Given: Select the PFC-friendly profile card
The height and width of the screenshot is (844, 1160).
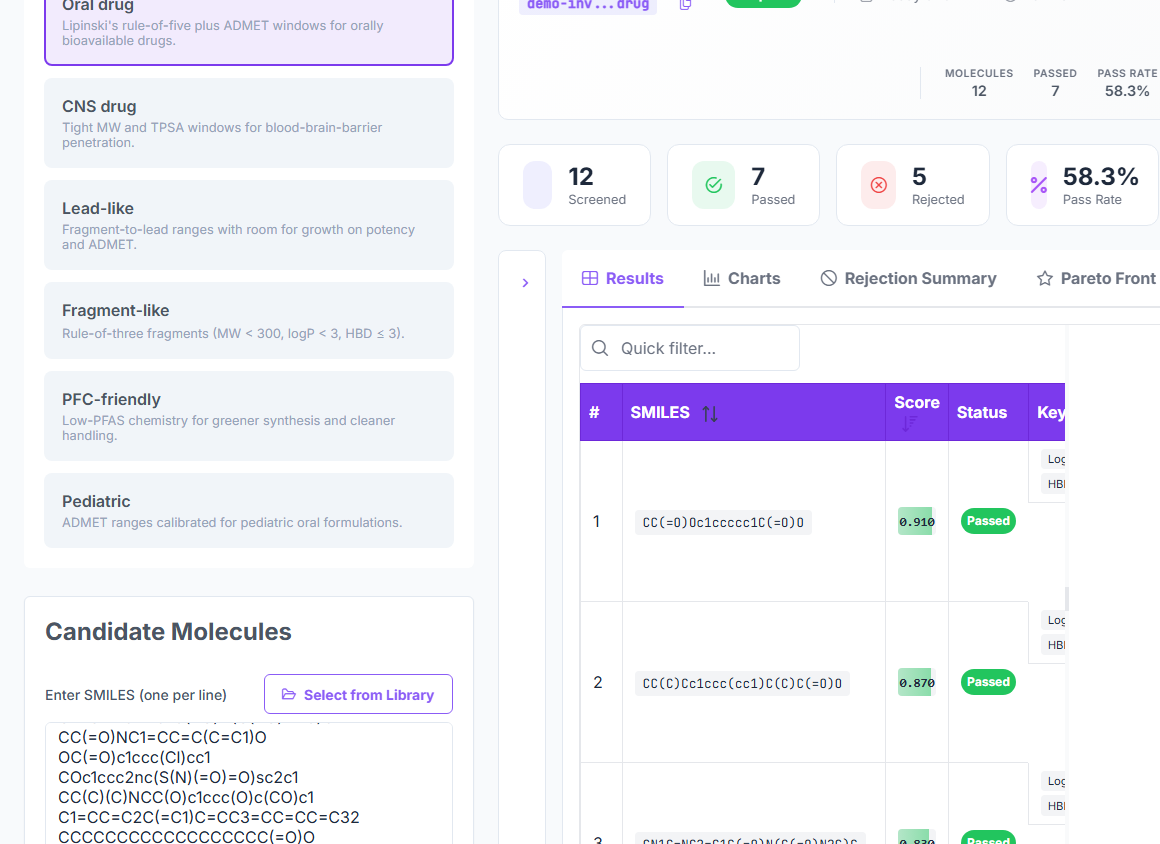Looking at the screenshot, I should coord(249,416).
